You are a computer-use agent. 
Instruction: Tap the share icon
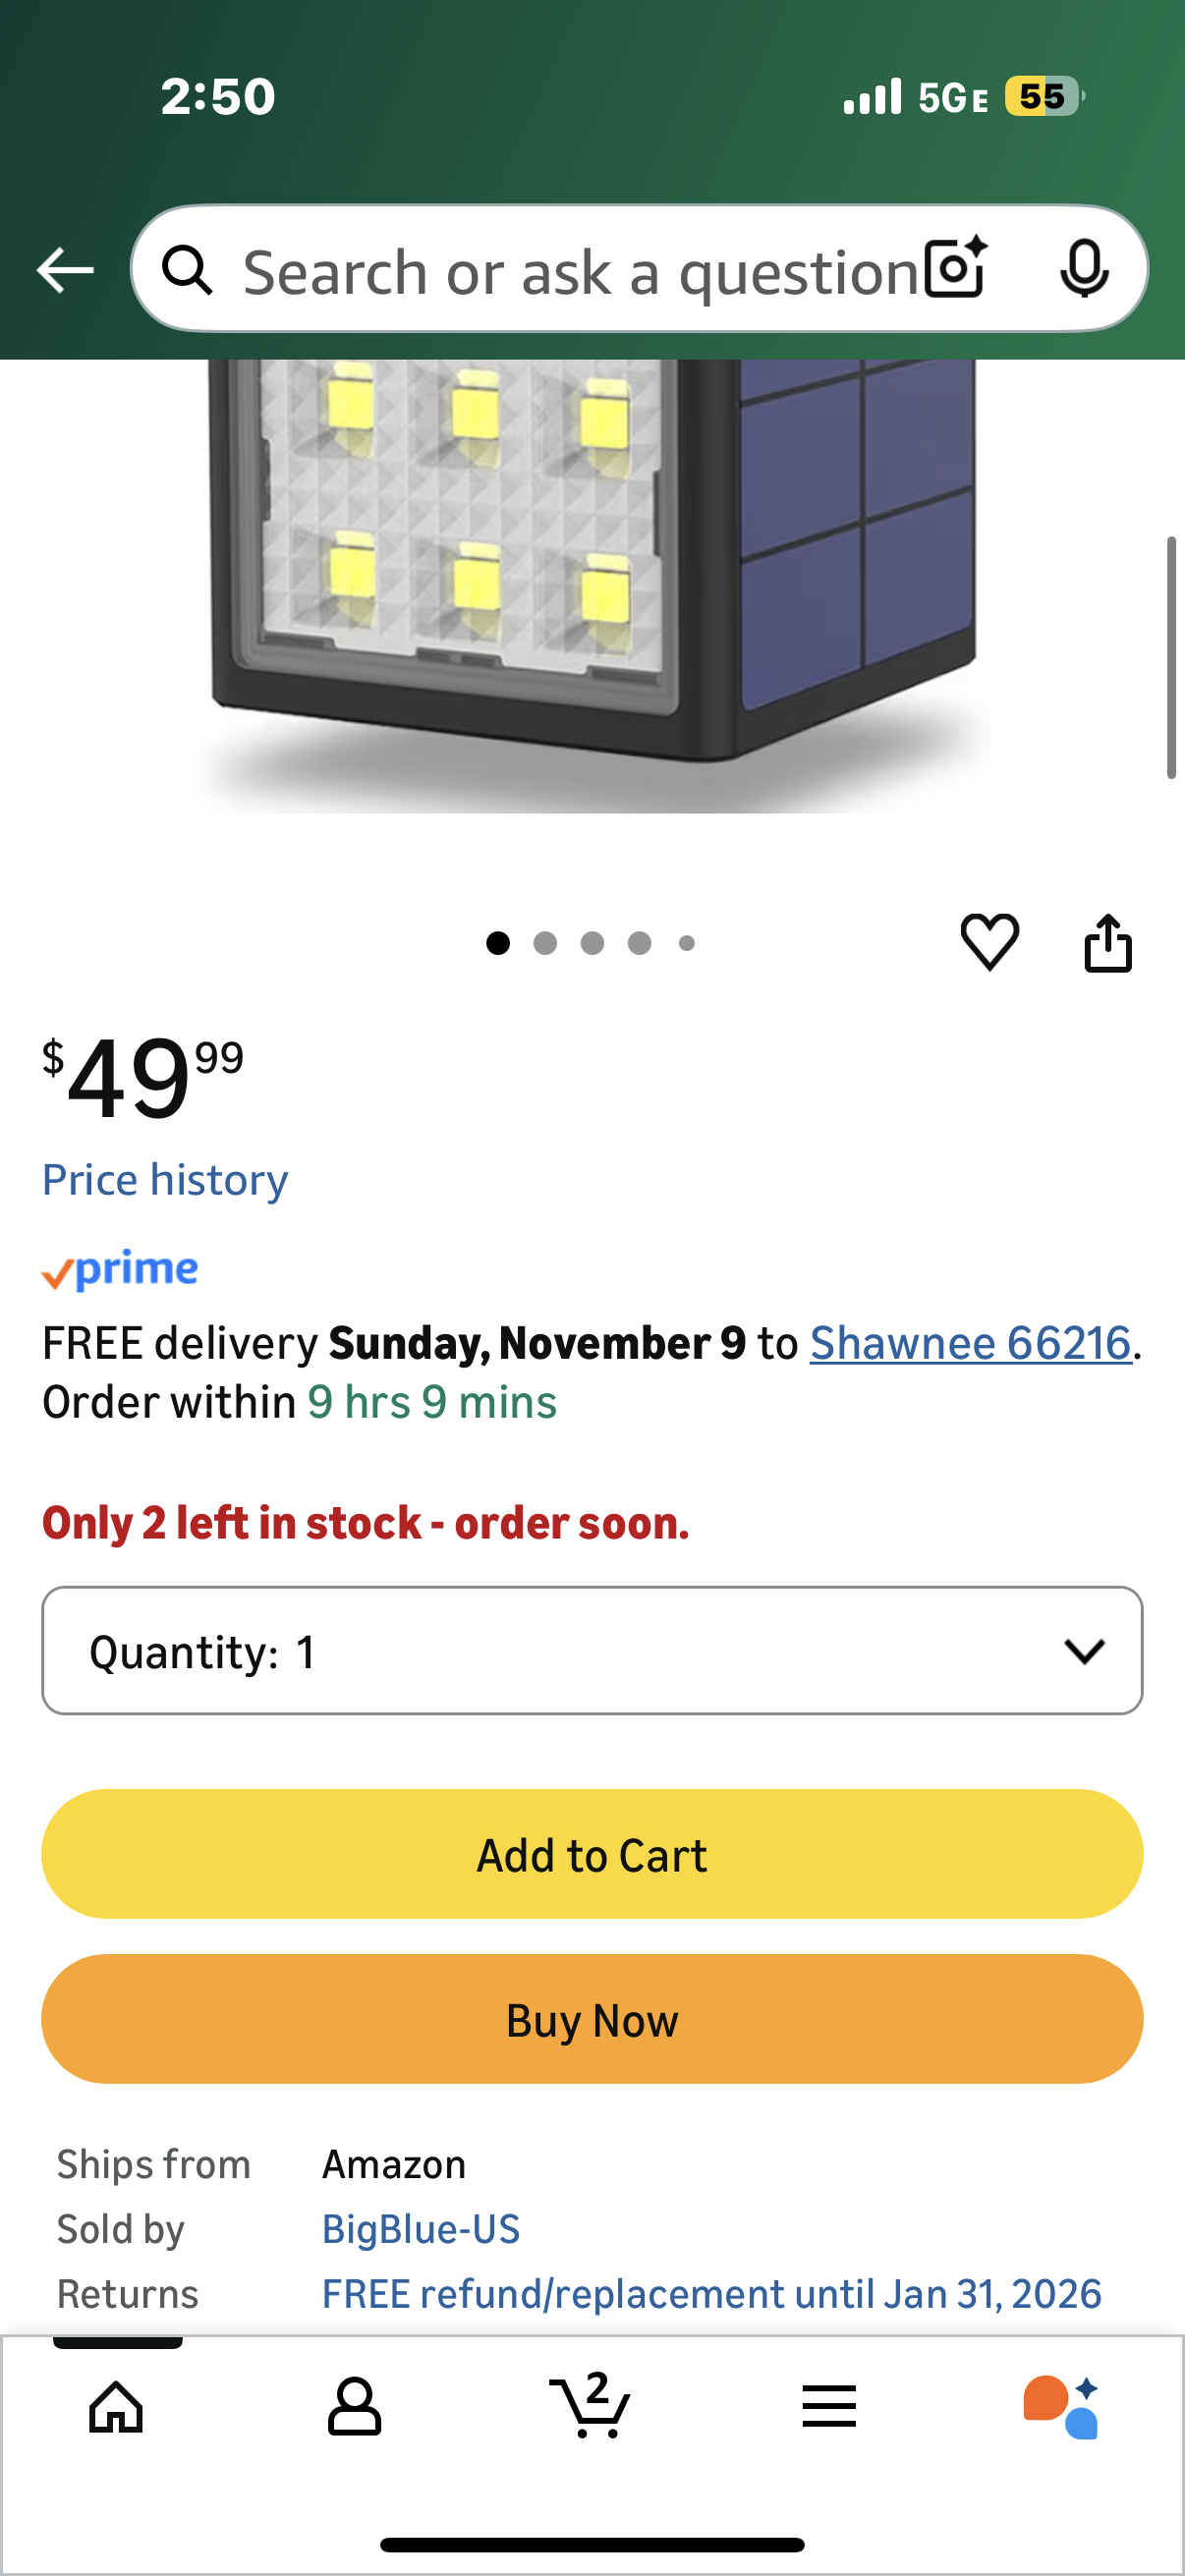[x=1107, y=943]
